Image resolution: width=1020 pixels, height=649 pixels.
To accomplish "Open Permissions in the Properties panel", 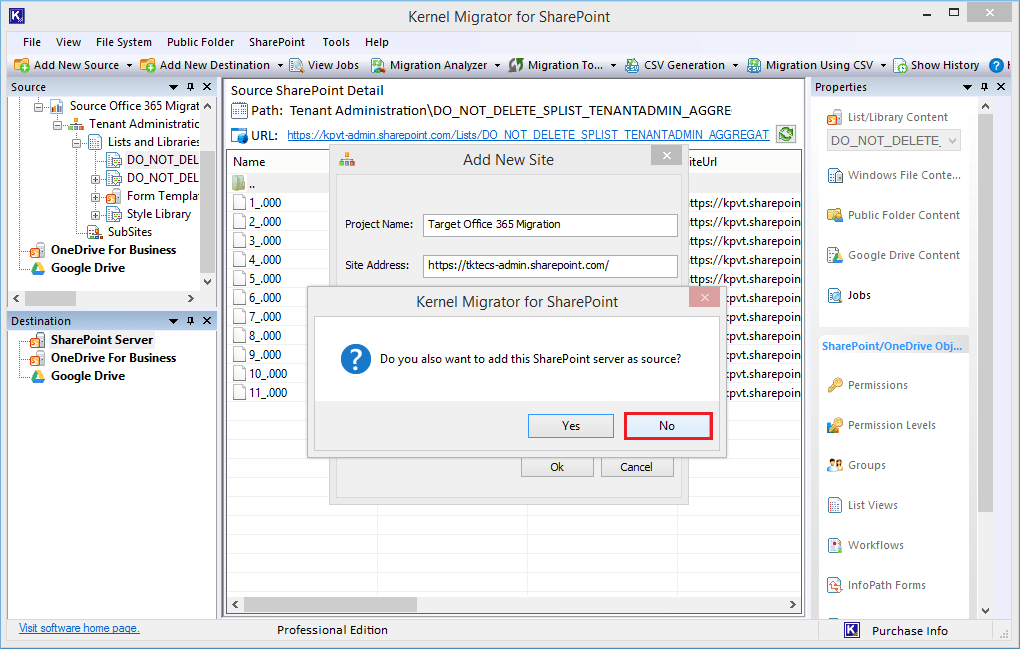I will click(866, 385).
